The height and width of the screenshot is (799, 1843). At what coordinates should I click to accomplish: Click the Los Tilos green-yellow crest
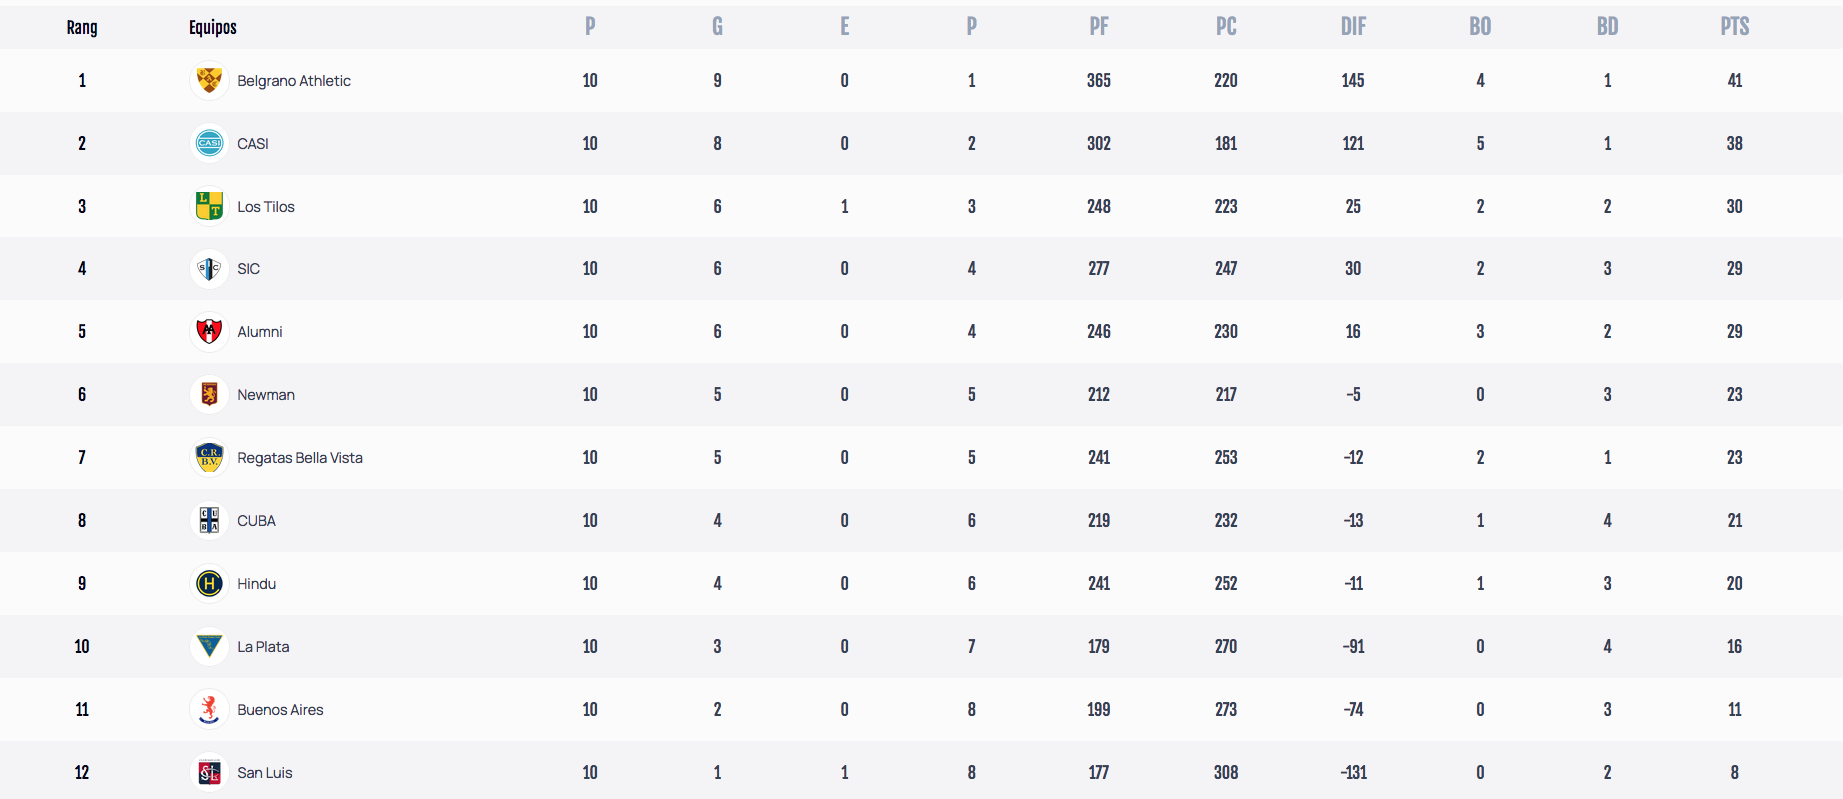[209, 206]
